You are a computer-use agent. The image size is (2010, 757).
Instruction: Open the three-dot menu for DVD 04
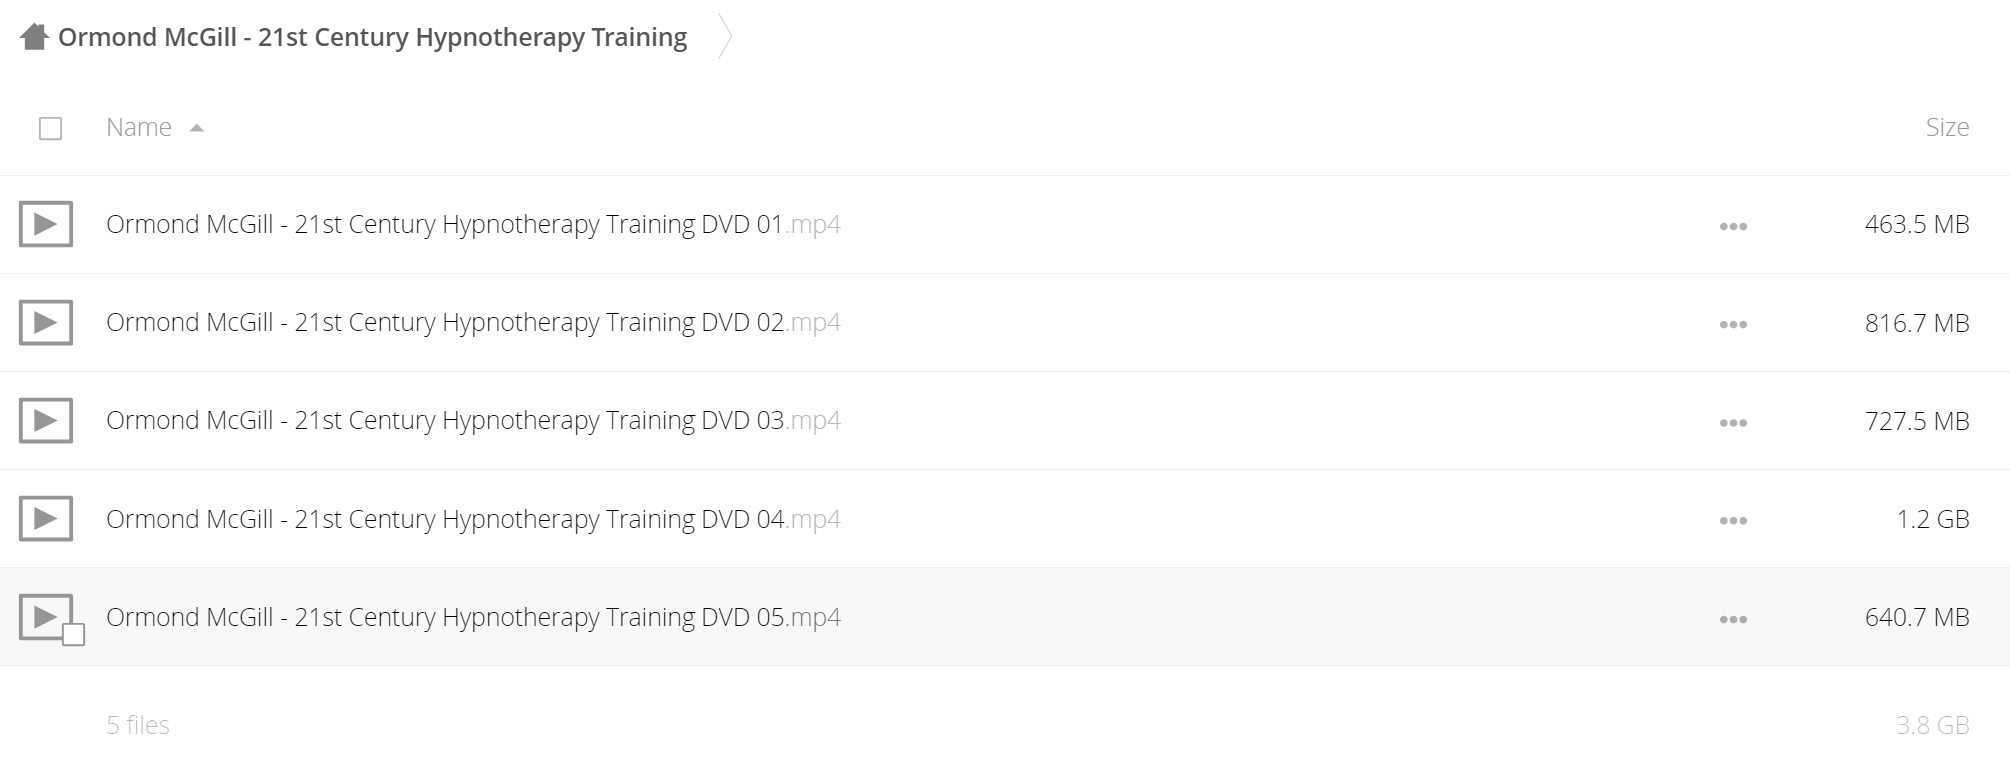(x=1733, y=520)
